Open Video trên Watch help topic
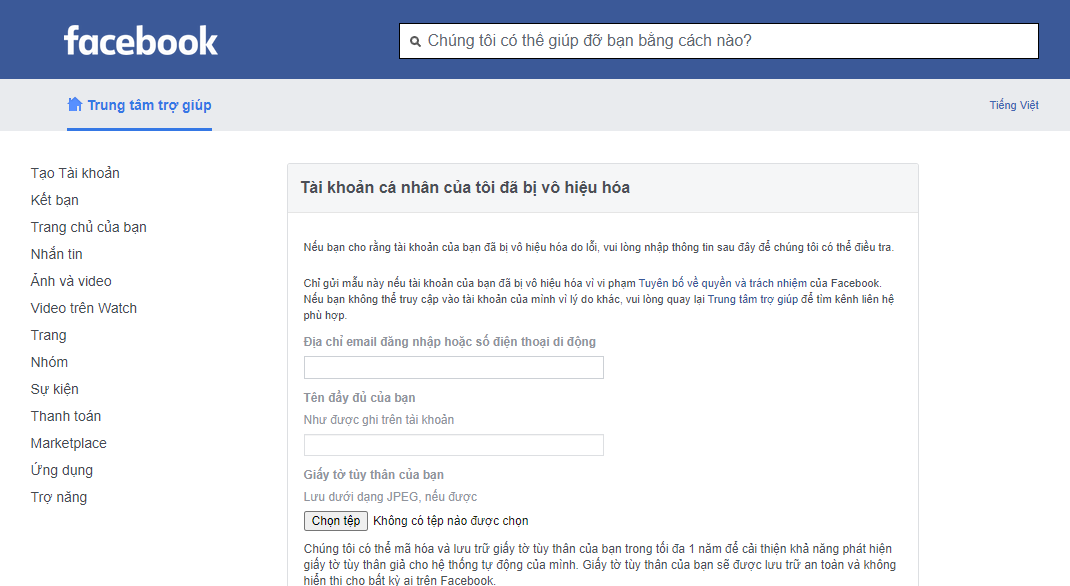1070x586 pixels. click(x=84, y=308)
